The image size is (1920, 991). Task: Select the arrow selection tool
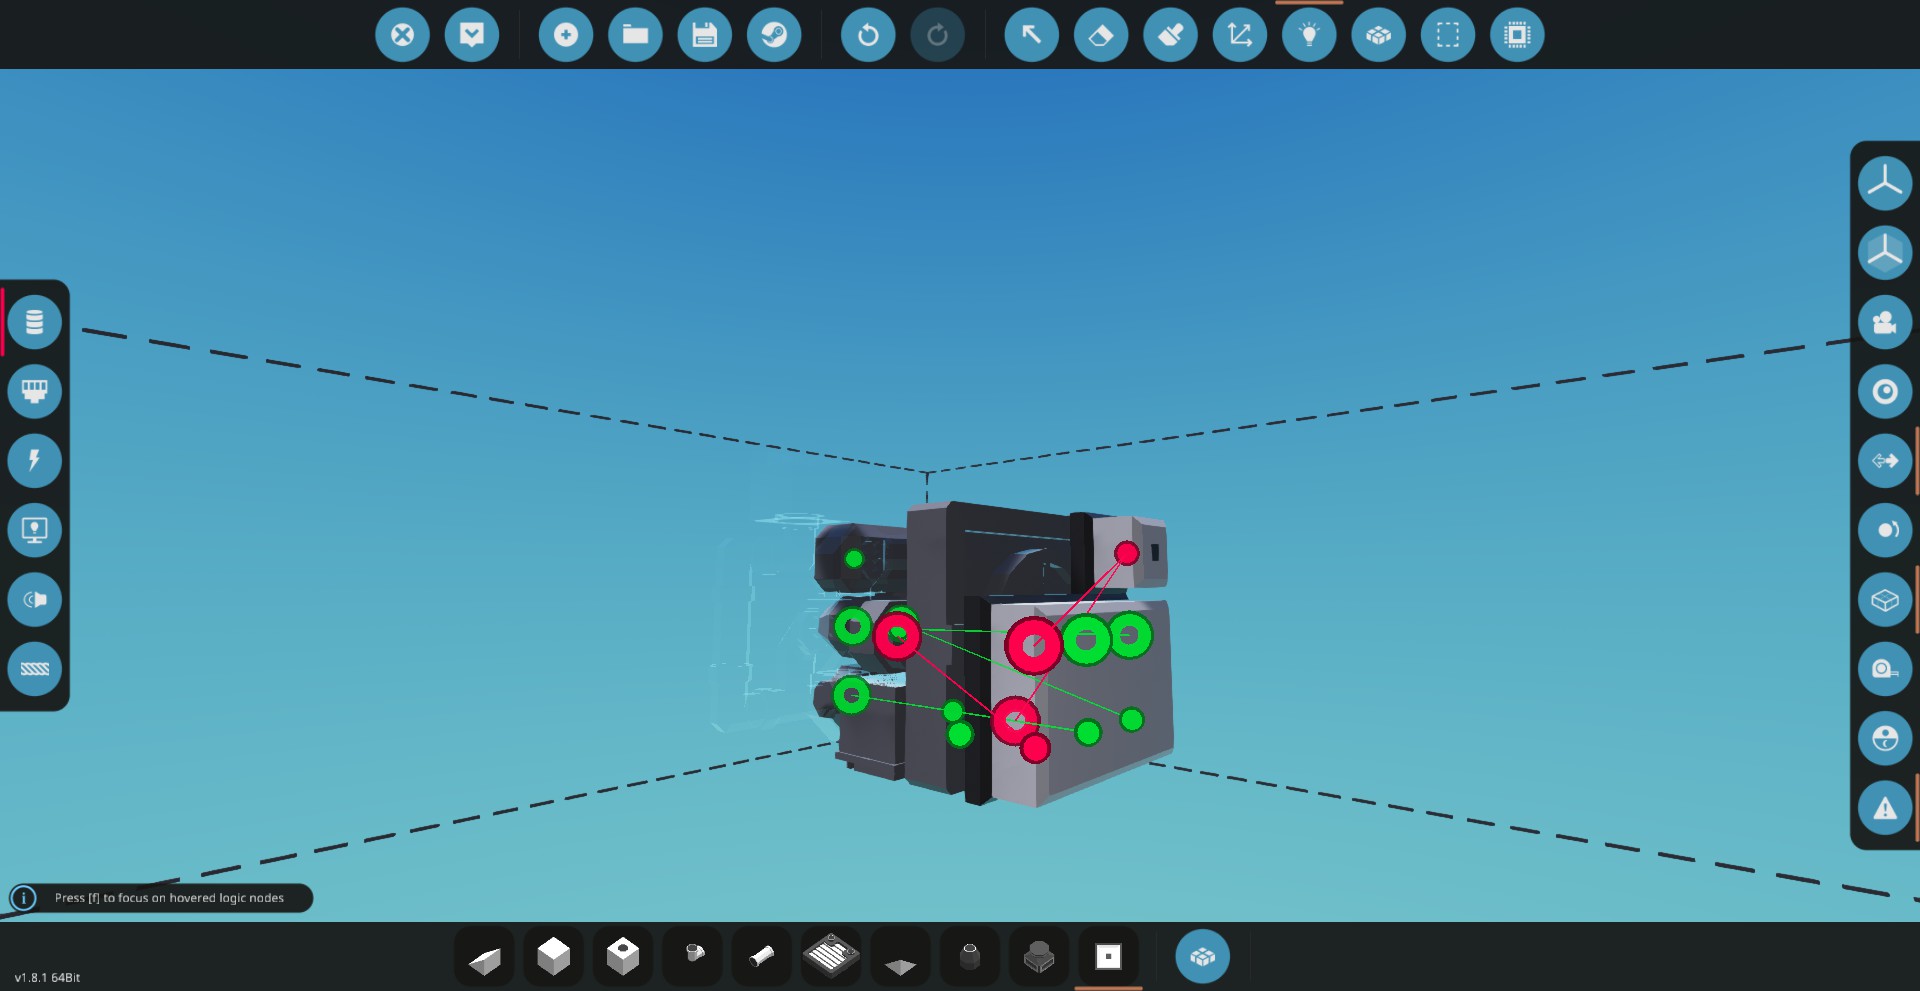pyautogui.click(x=1031, y=35)
